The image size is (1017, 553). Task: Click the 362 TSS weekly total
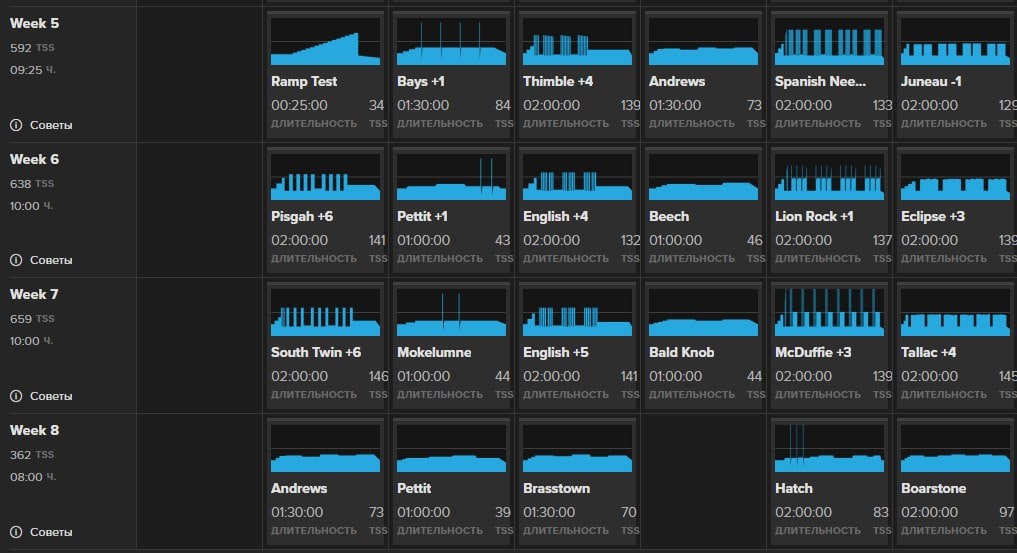[x=32, y=455]
